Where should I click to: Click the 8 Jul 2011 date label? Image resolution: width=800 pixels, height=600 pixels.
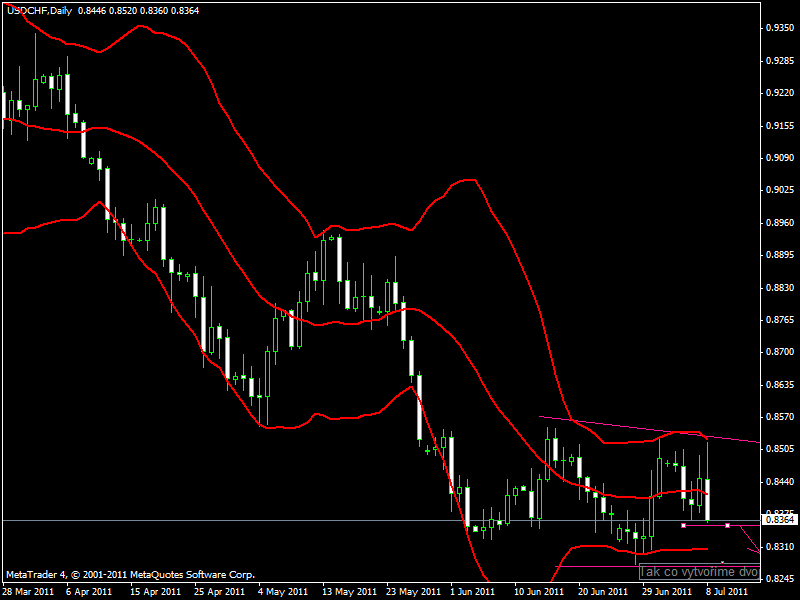click(x=726, y=592)
